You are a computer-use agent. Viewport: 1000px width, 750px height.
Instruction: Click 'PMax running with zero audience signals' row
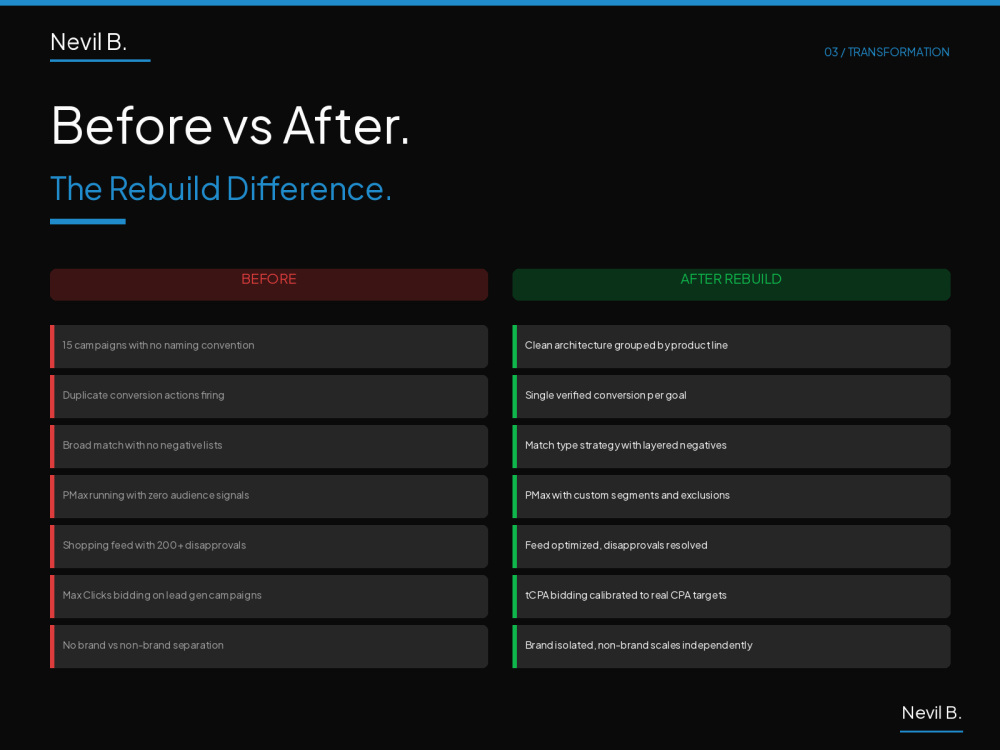click(269, 496)
